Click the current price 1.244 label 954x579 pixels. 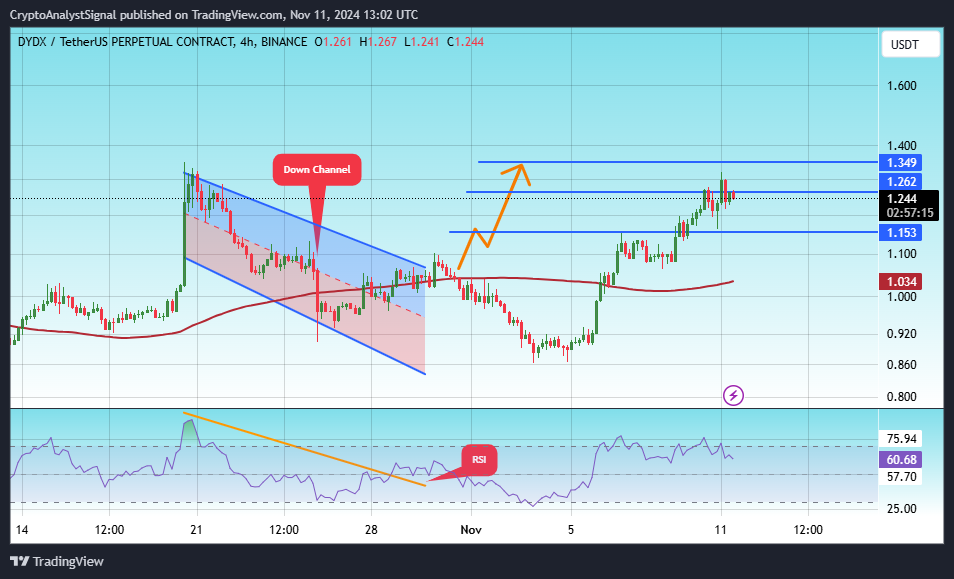click(902, 199)
